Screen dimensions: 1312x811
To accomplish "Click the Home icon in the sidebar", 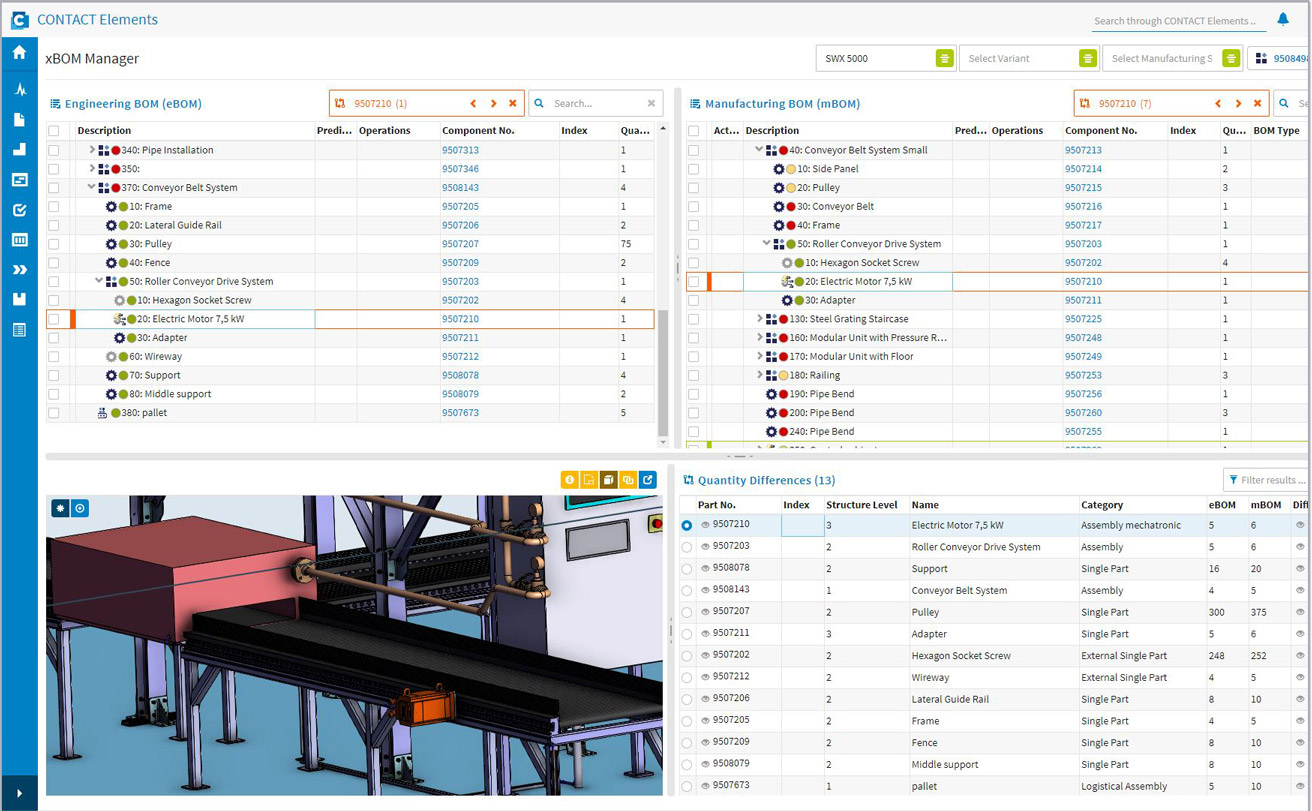I will coord(19,53).
